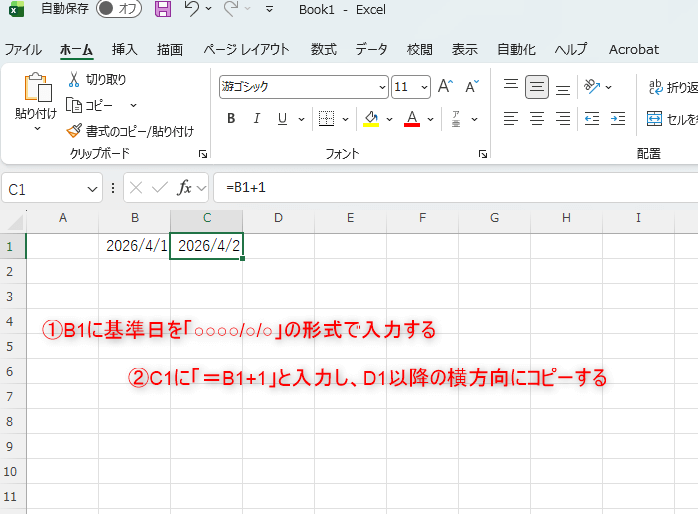Open the font name dropdown 游ゴシック
Image resolution: width=698 pixels, height=514 pixels.
coord(382,87)
